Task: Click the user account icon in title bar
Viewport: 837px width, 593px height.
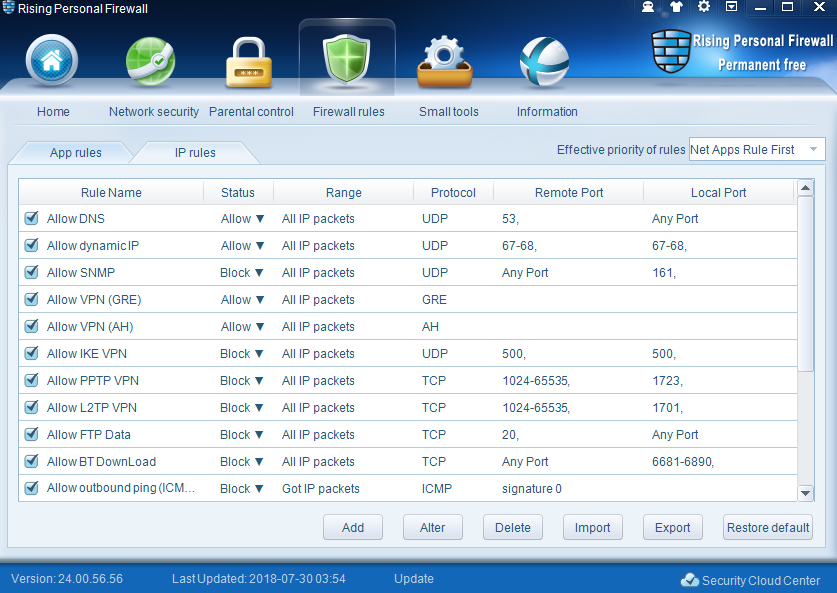Action: point(648,7)
